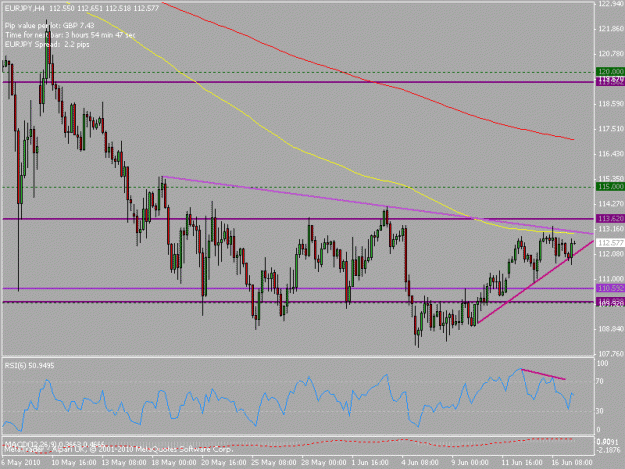The image size is (625, 469).
Task: Click the '10 May 16:00' time axis label
Action: pyautogui.click(x=74, y=463)
